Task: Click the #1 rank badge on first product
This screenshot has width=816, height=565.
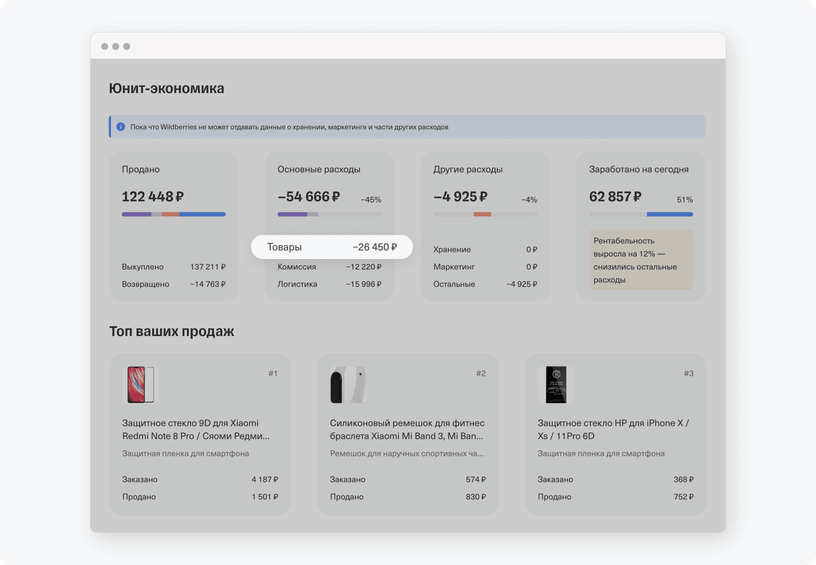Action: click(273, 374)
